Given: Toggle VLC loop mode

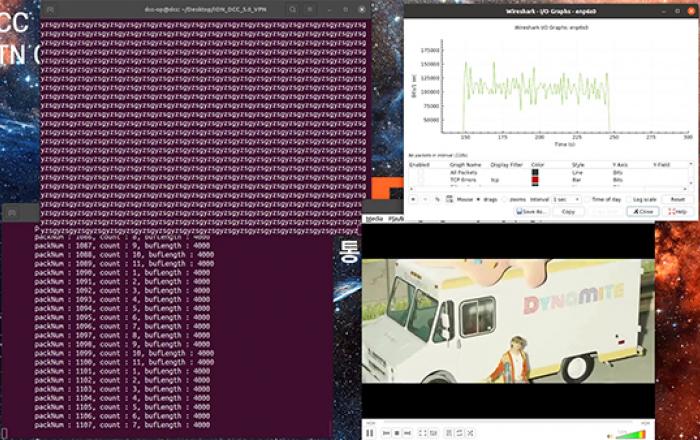Looking at the screenshot, I should click(459, 433).
